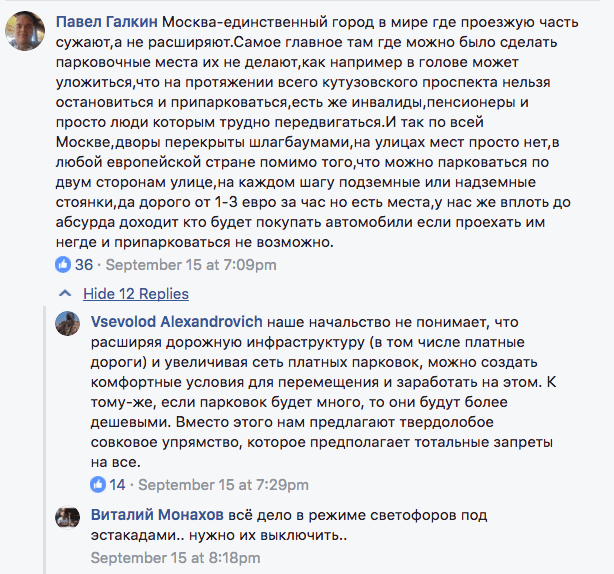Open the September 15 at 7:09pm timestamp
The image size is (614, 574).
[191, 265]
